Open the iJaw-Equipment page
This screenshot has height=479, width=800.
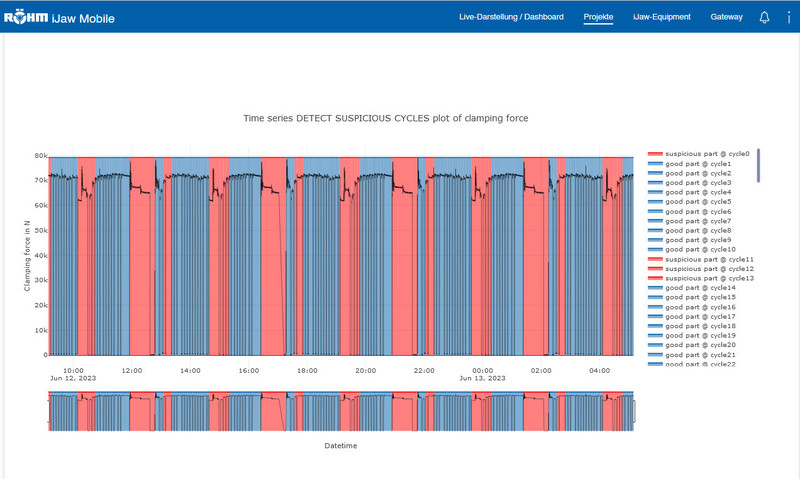(662, 17)
